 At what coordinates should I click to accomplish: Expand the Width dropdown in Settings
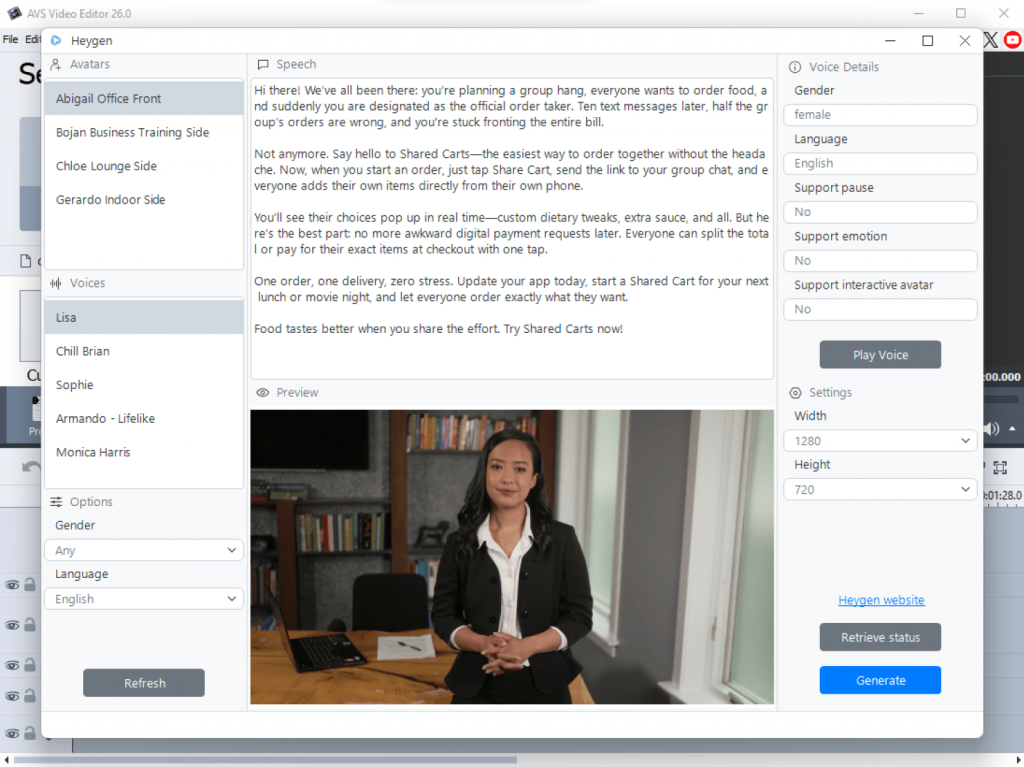[x=880, y=441]
